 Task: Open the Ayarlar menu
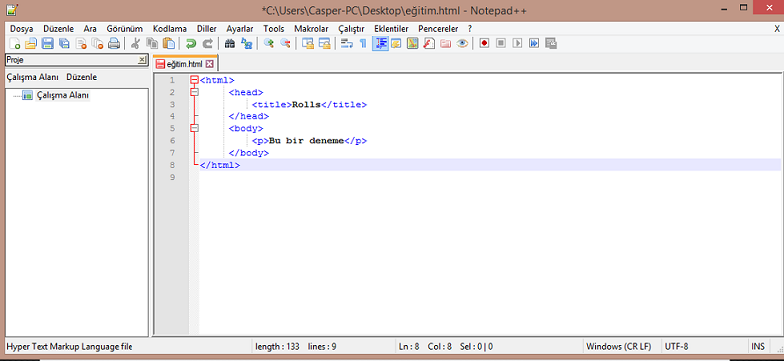pos(240,28)
